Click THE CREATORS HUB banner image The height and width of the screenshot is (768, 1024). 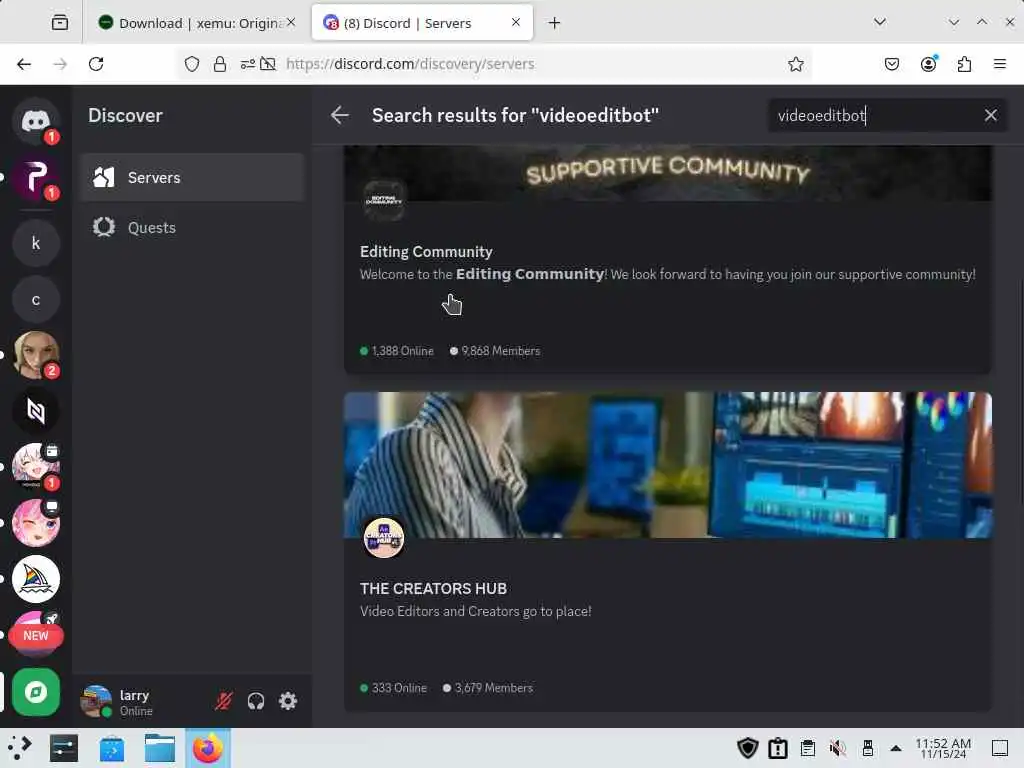point(667,465)
